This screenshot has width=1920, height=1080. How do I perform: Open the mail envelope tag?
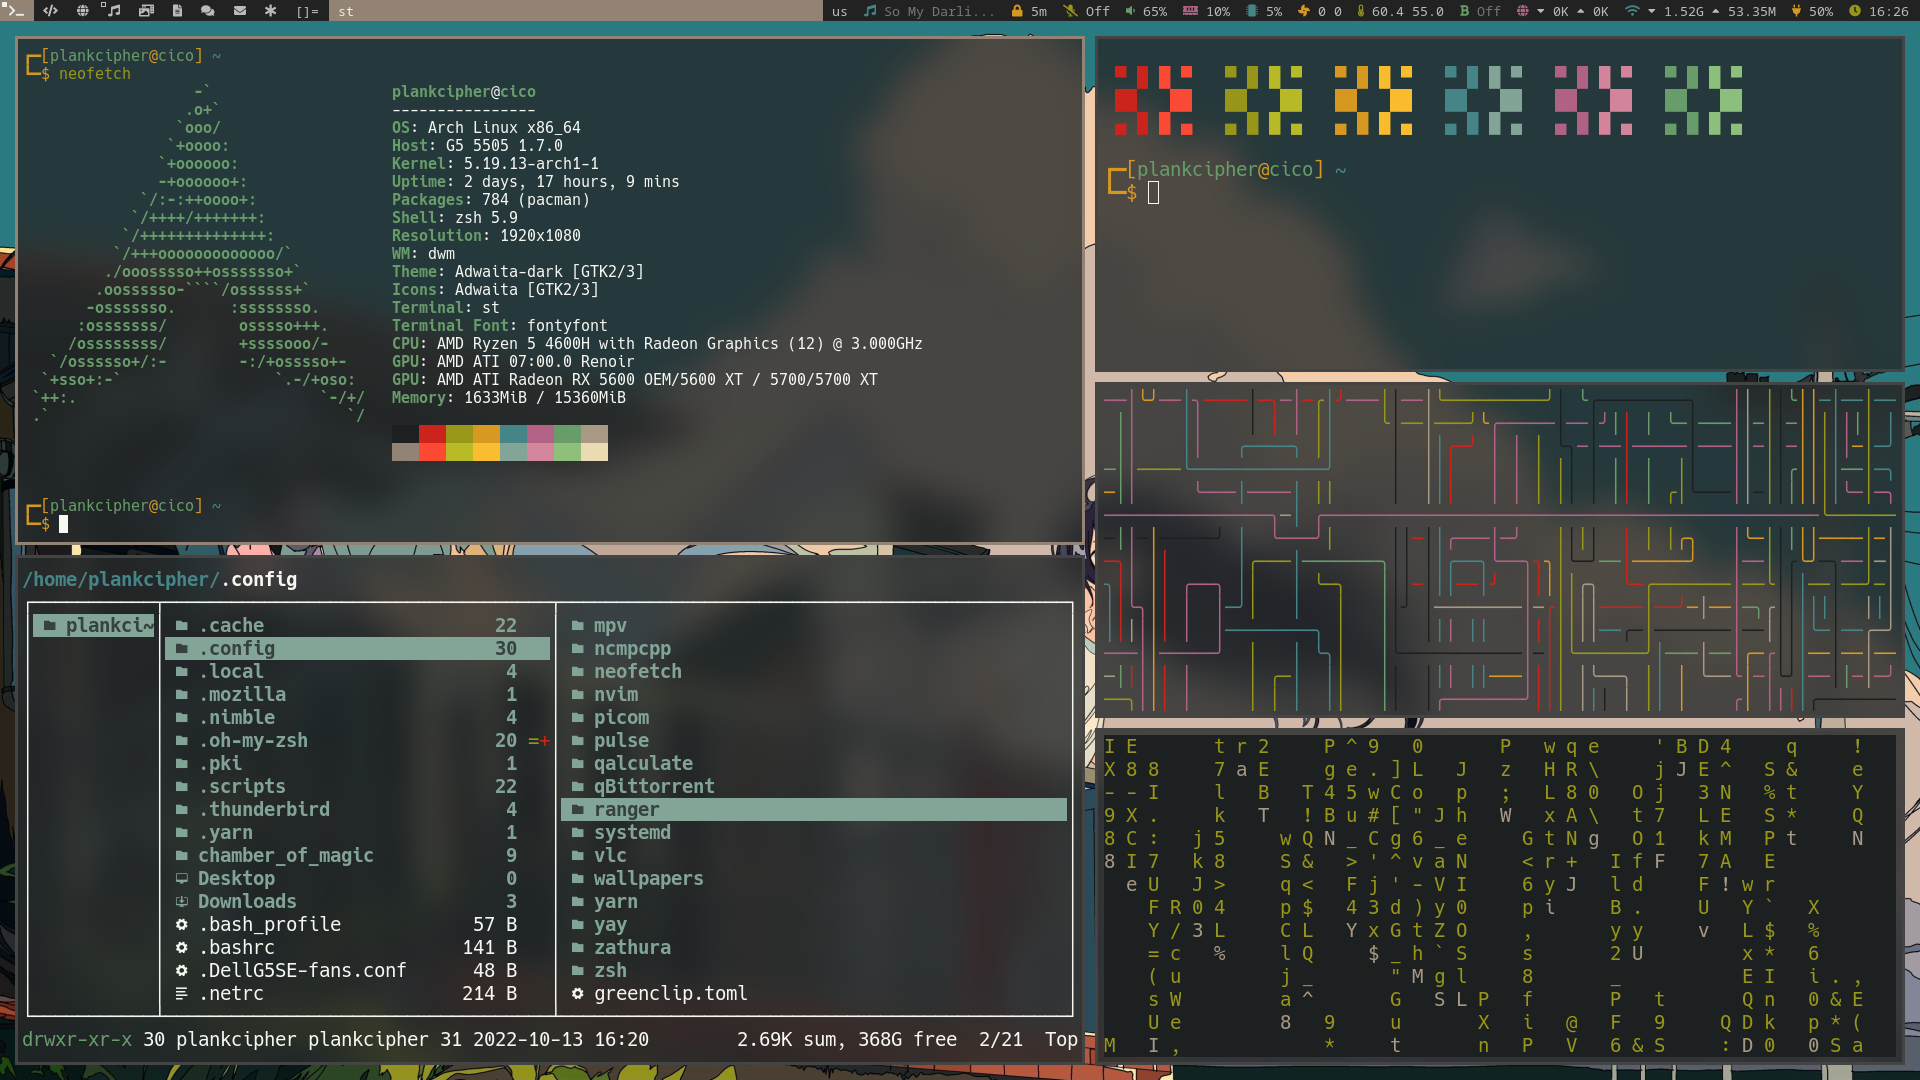[240, 11]
